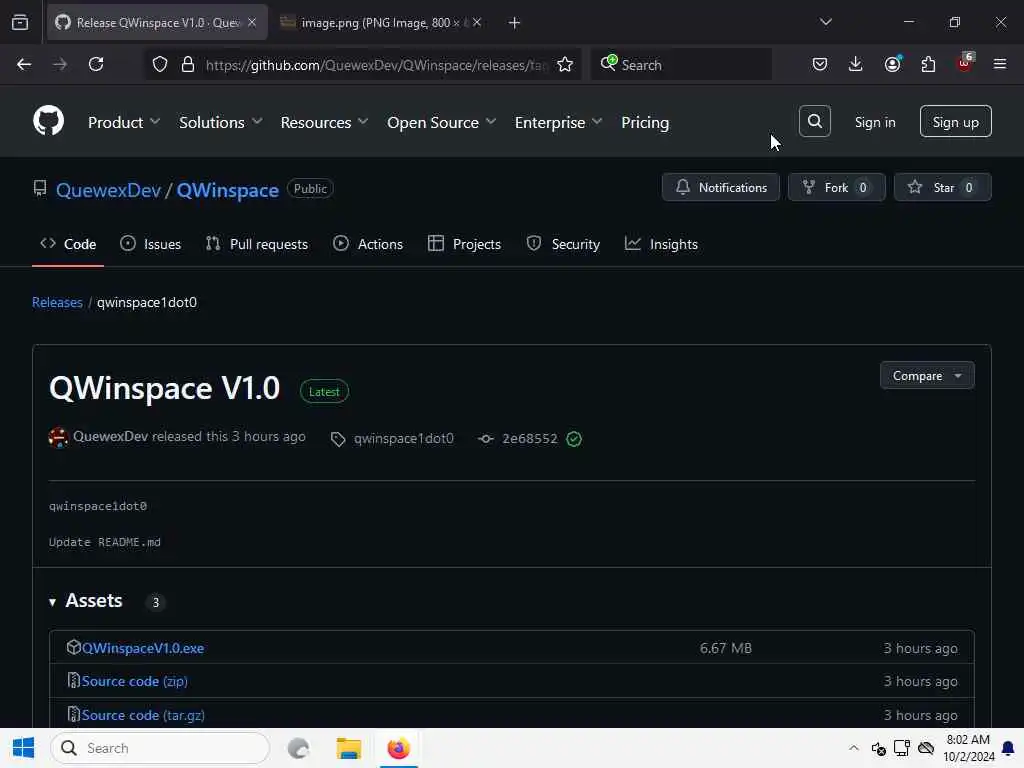This screenshot has height=768, width=1024.
Task: Click the Sign up button
Action: click(x=955, y=121)
